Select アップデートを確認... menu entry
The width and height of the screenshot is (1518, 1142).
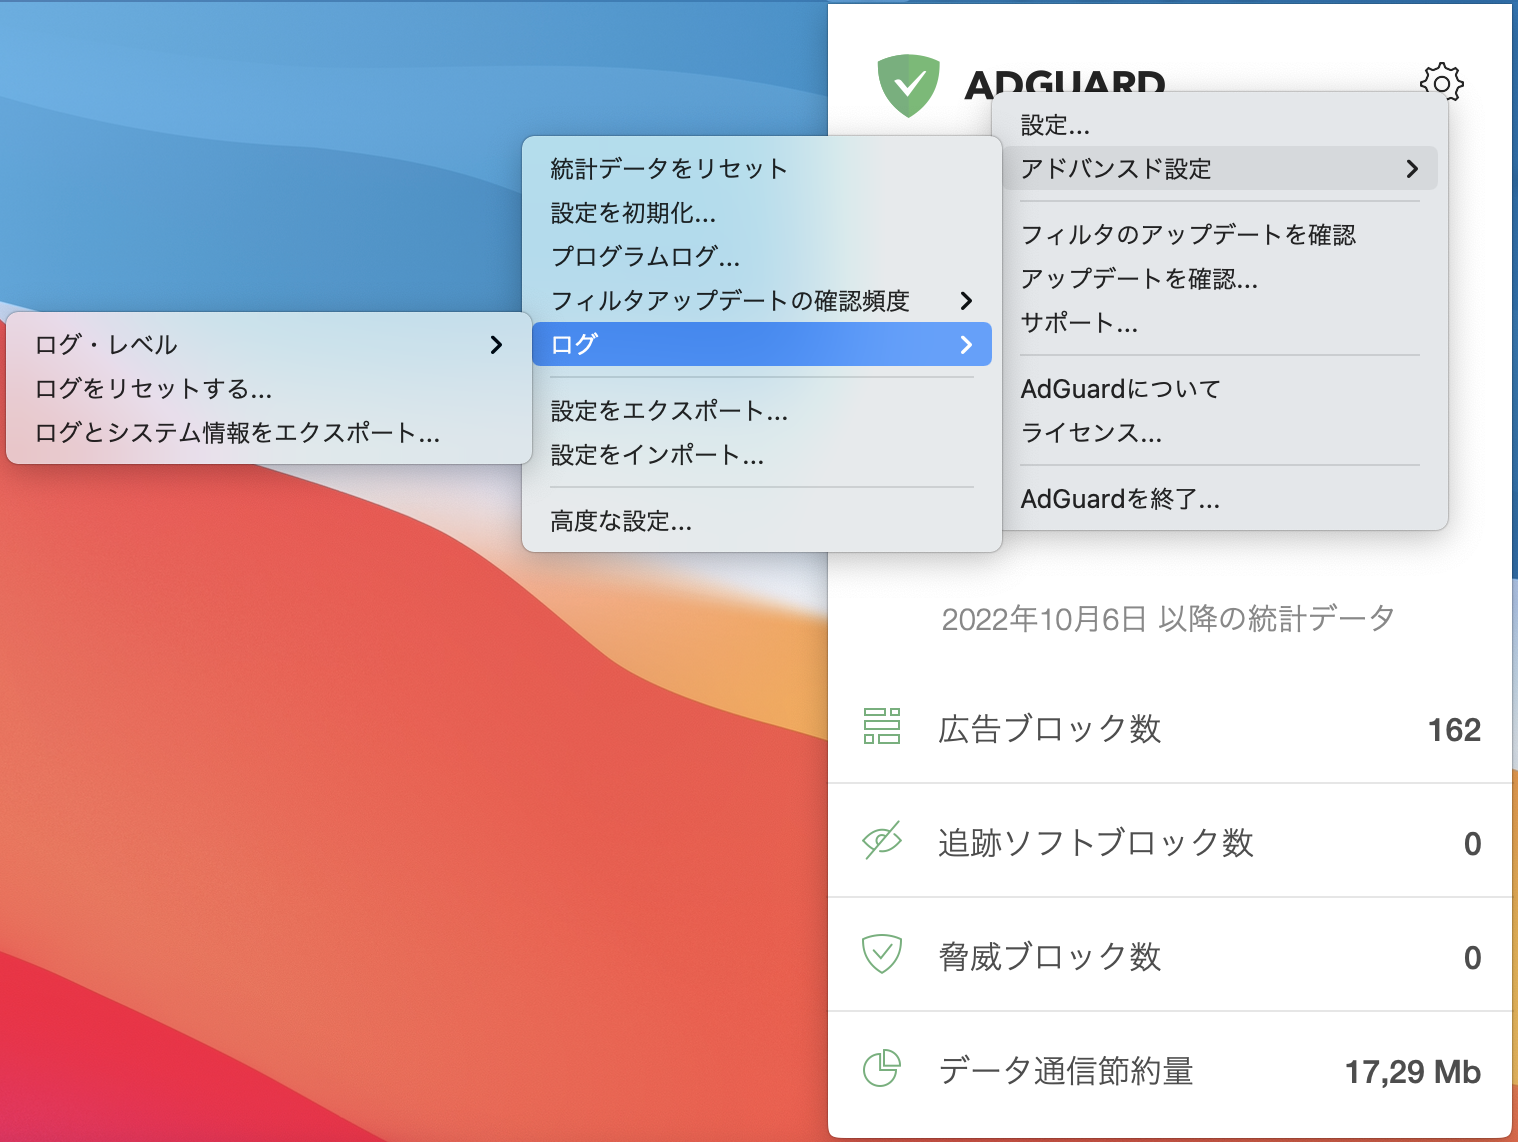tap(1220, 278)
